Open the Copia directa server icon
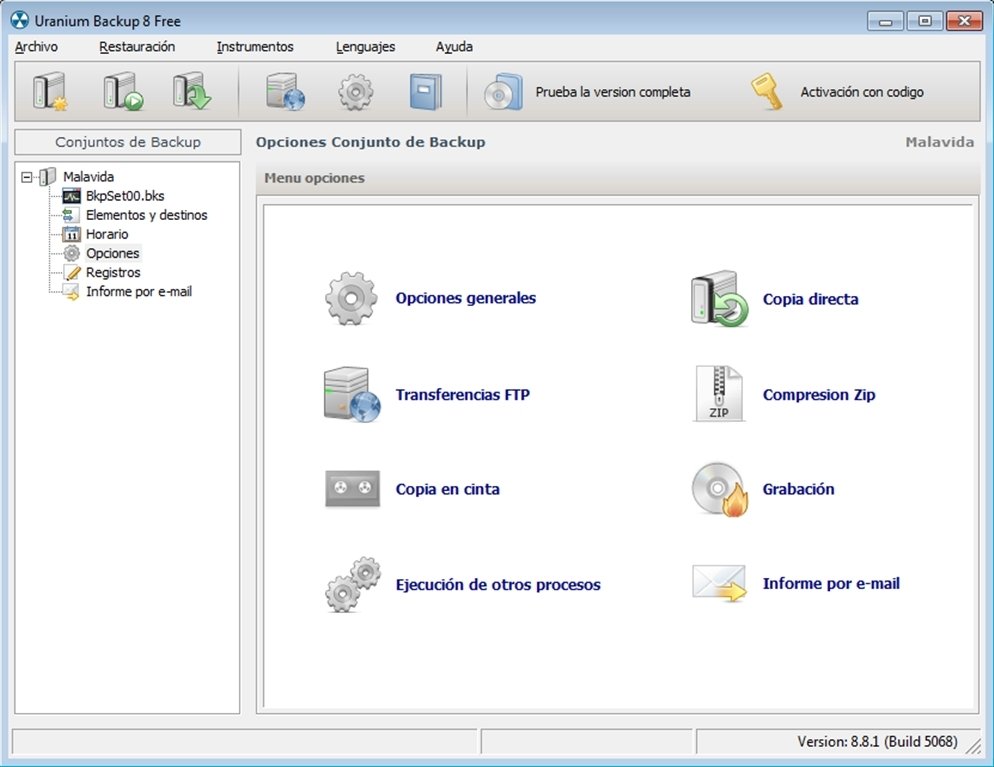Screen dimensions: 994x767 click(720, 299)
